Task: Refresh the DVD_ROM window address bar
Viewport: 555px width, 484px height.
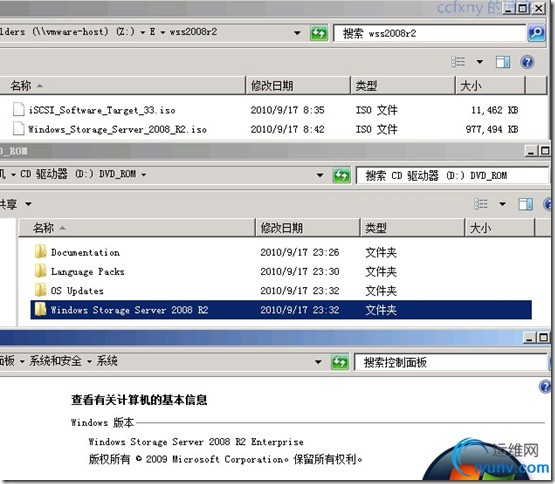Action: point(342,175)
